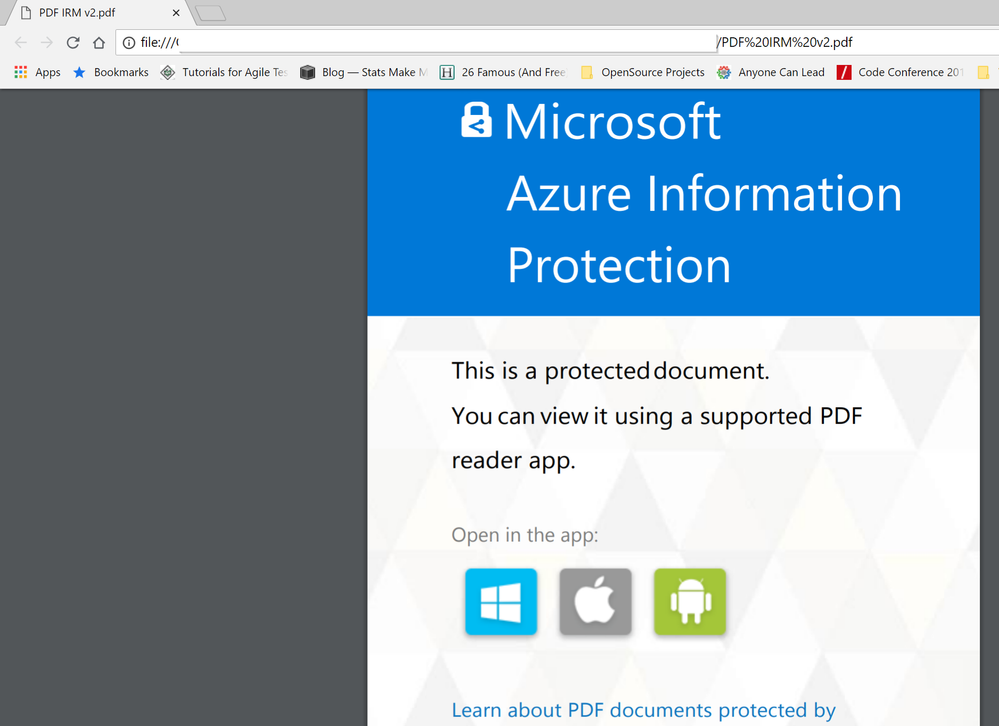The height and width of the screenshot is (726, 999).
Task: Open in the Android app icon
Action: (x=689, y=602)
